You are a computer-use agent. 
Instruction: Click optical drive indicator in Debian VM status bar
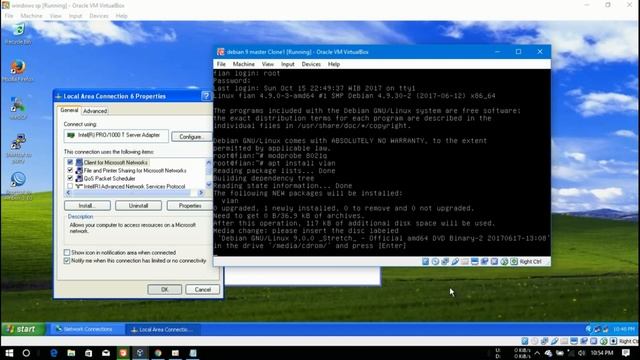point(435,262)
